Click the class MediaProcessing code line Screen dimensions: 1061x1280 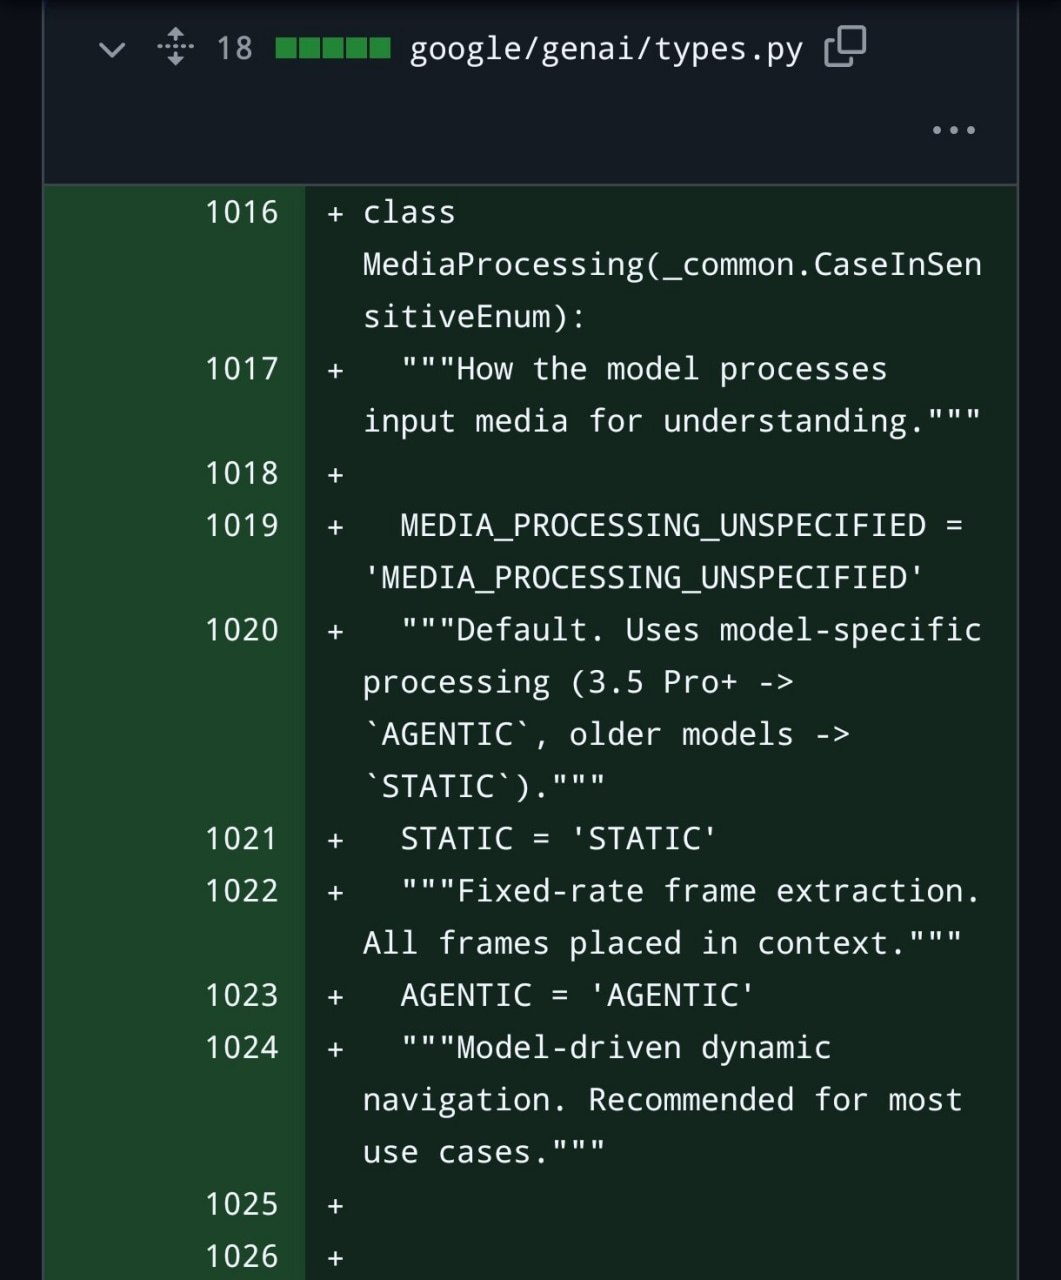click(672, 264)
